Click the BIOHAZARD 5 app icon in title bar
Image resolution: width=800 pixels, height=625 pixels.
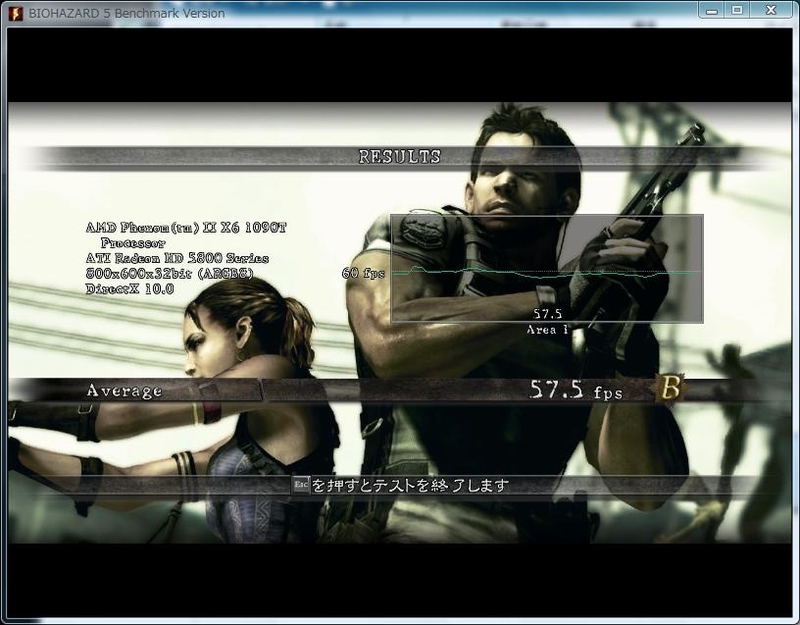[x=16, y=13]
